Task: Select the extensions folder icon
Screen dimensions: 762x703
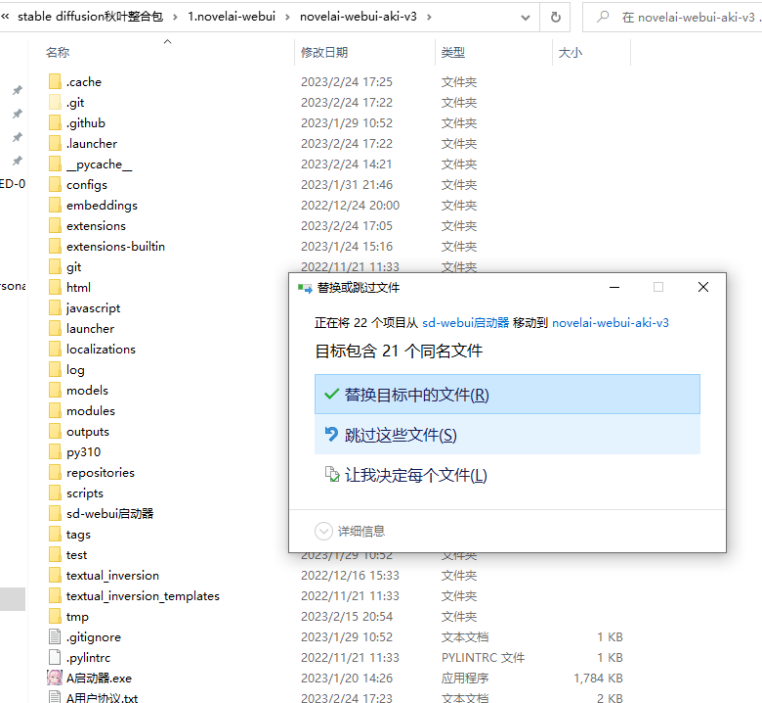Action: point(55,225)
